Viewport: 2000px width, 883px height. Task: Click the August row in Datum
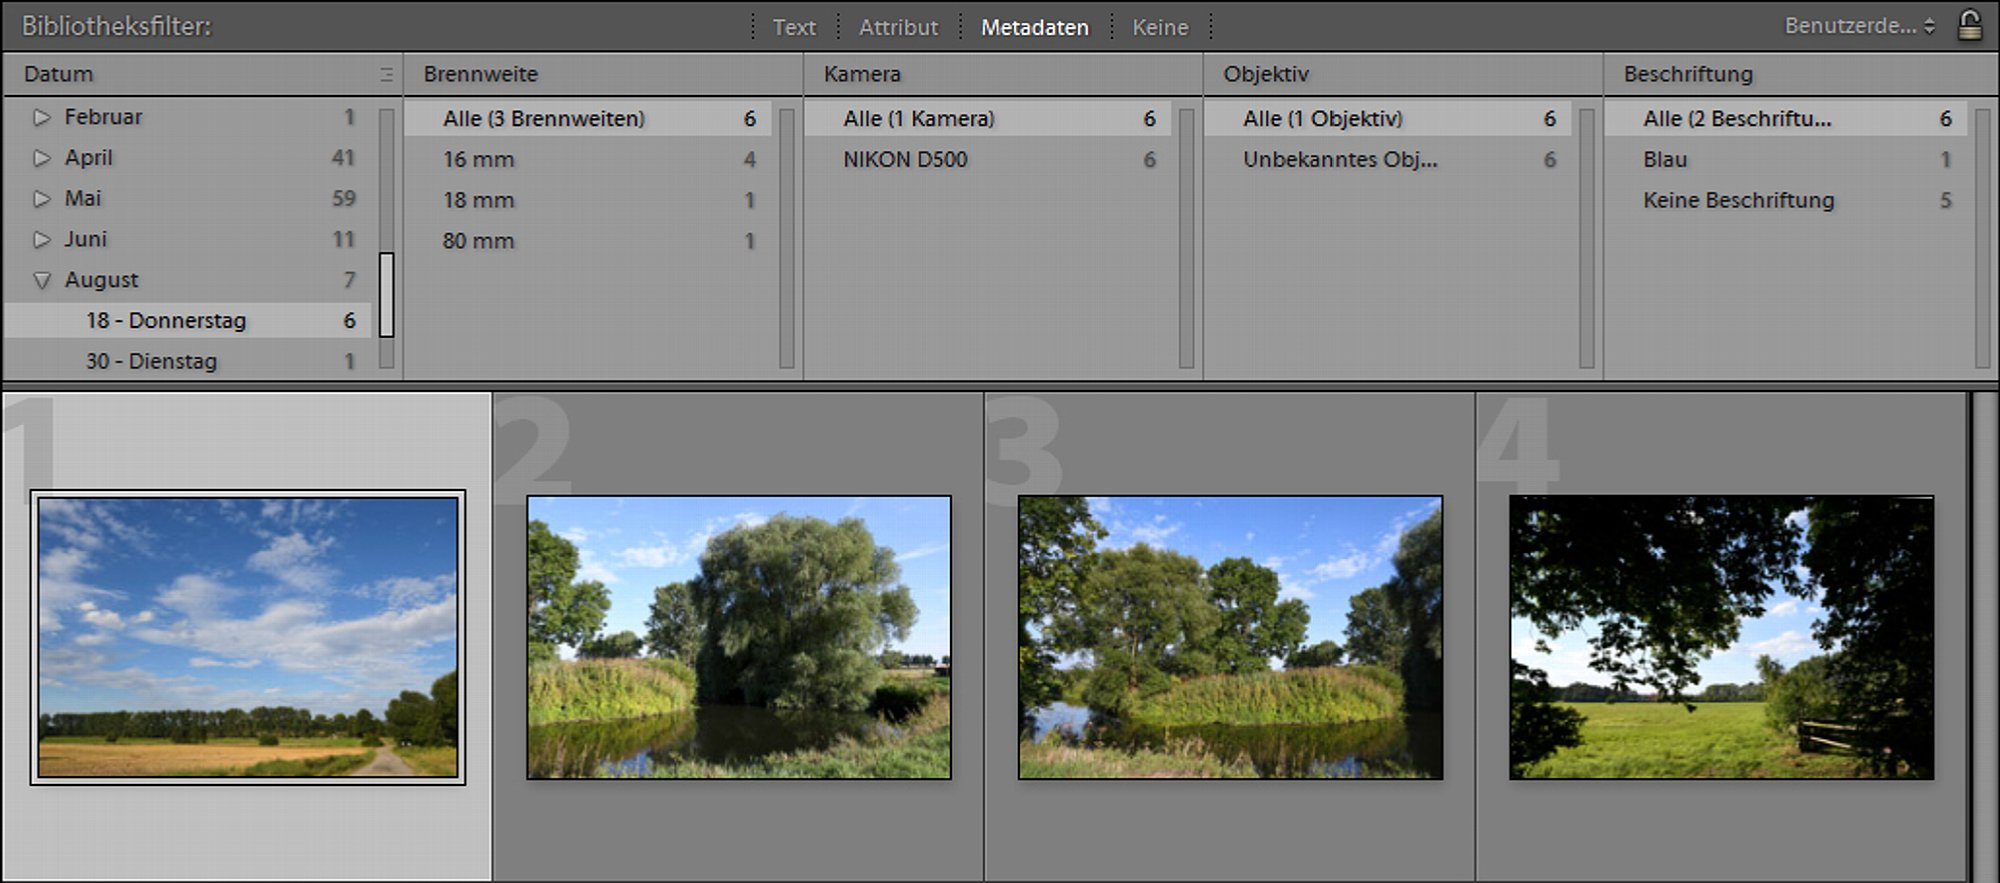(x=188, y=281)
